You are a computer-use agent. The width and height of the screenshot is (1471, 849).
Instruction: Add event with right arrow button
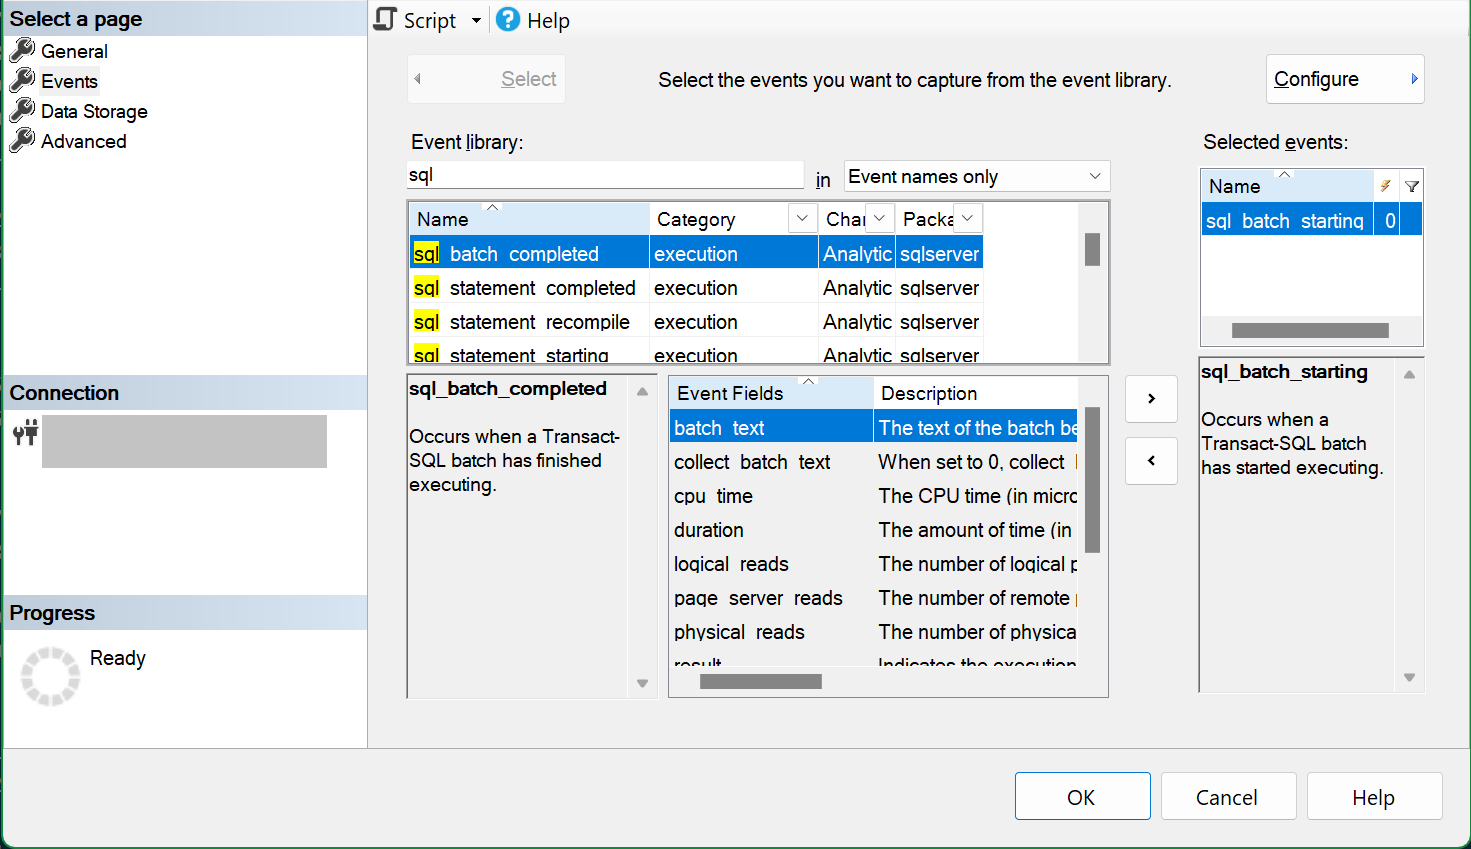[1151, 399]
